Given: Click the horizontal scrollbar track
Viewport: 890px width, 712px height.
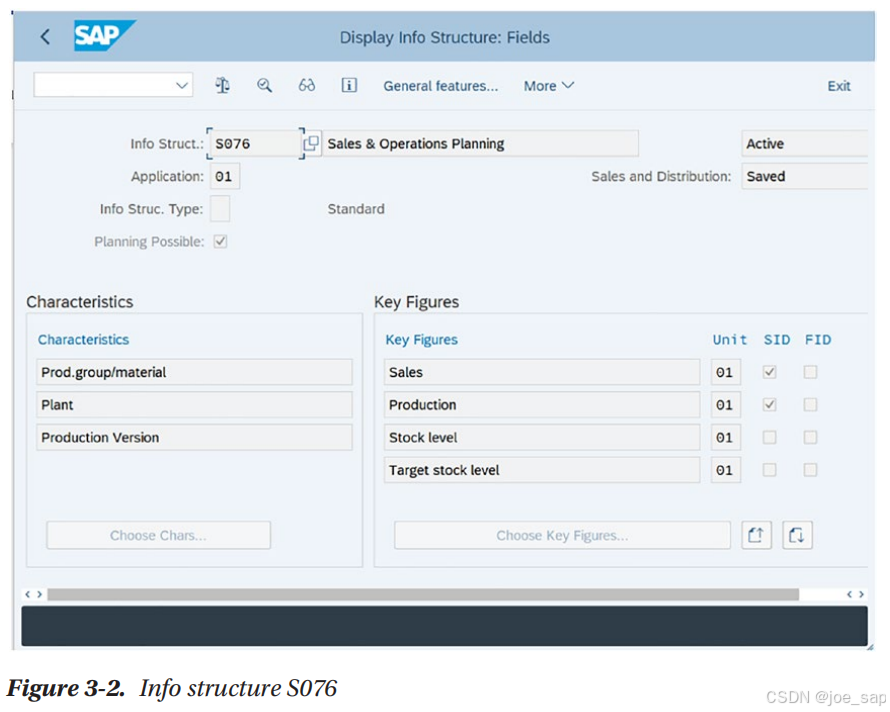Looking at the screenshot, I should (423, 594).
